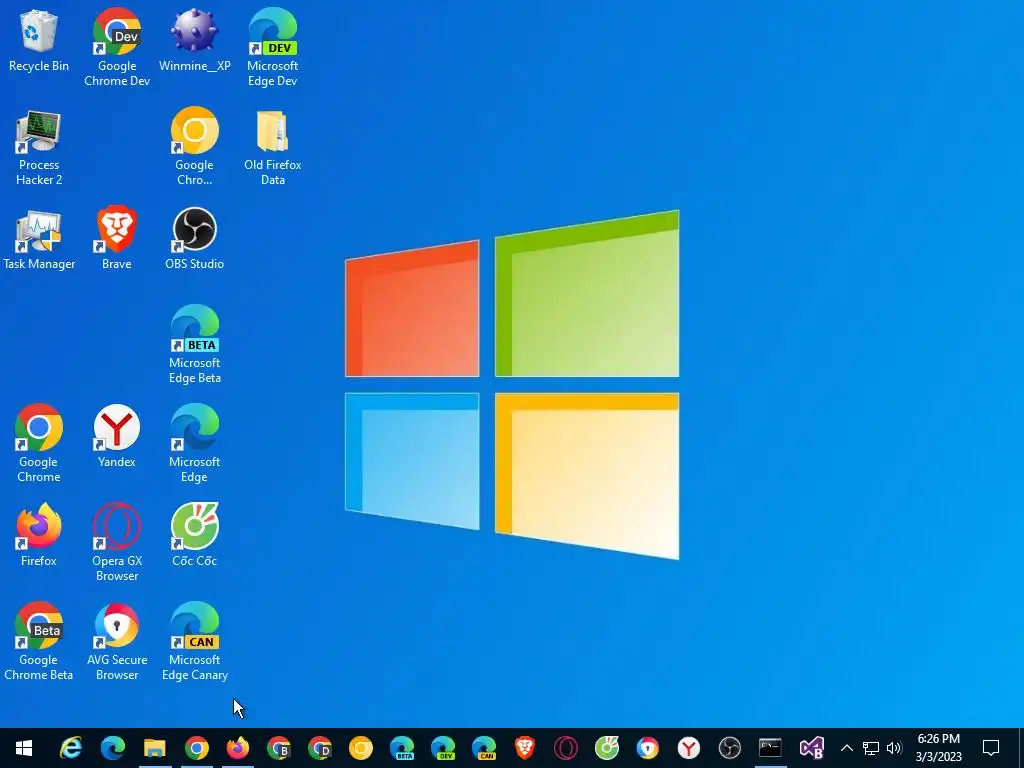Select the Task Manager desktop shortcut
The image size is (1024, 768).
pyautogui.click(x=39, y=239)
